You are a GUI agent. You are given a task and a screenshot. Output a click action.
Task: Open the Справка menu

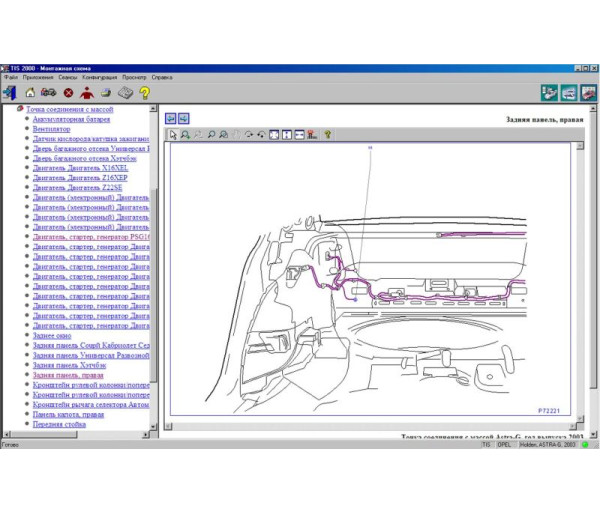(162, 76)
